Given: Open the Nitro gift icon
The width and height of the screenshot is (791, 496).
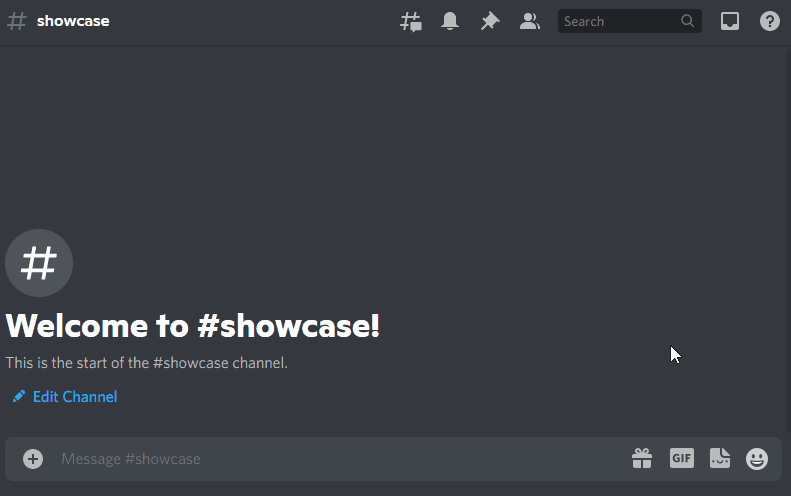Looking at the screenshot, I should point(641,459).
